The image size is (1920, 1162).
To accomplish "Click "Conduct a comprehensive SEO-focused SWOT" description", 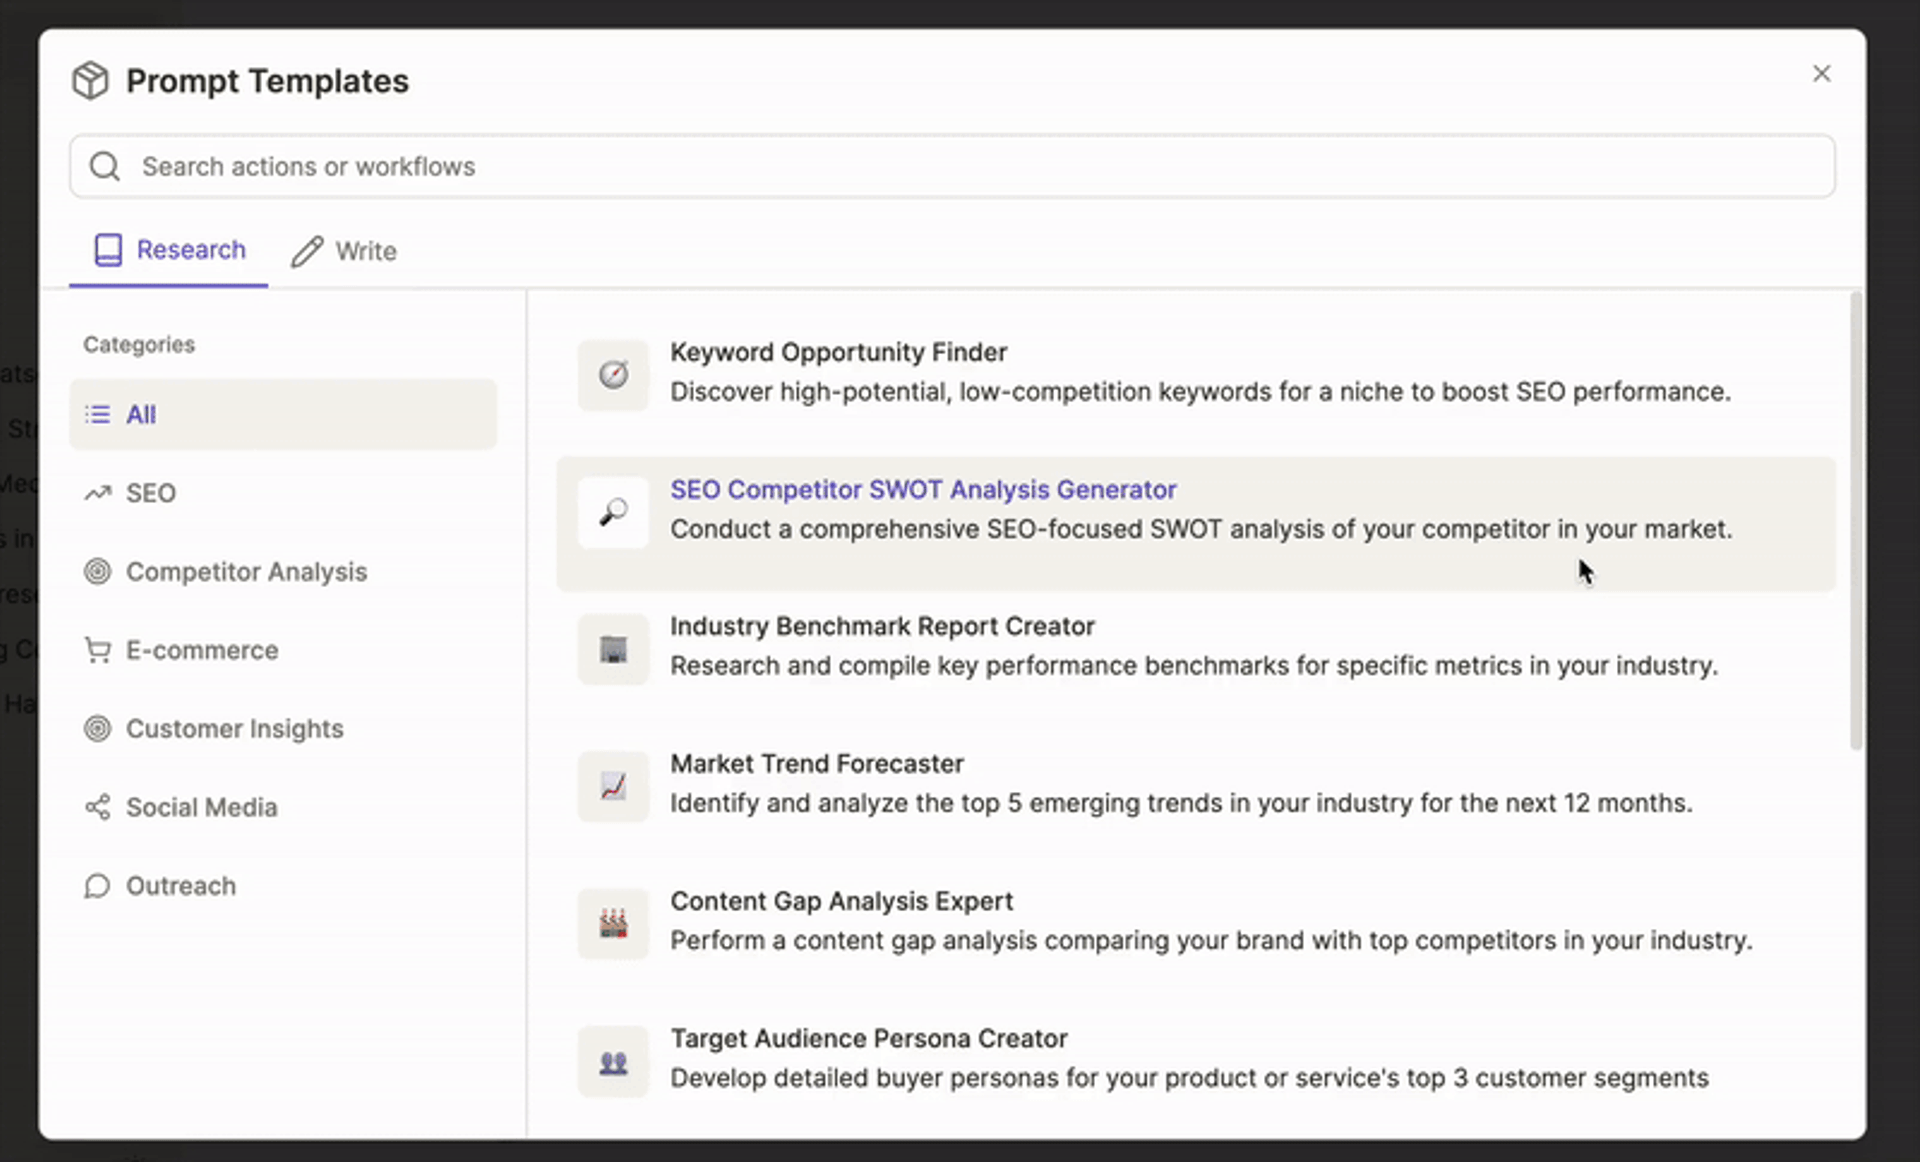I will [1201, 529].
